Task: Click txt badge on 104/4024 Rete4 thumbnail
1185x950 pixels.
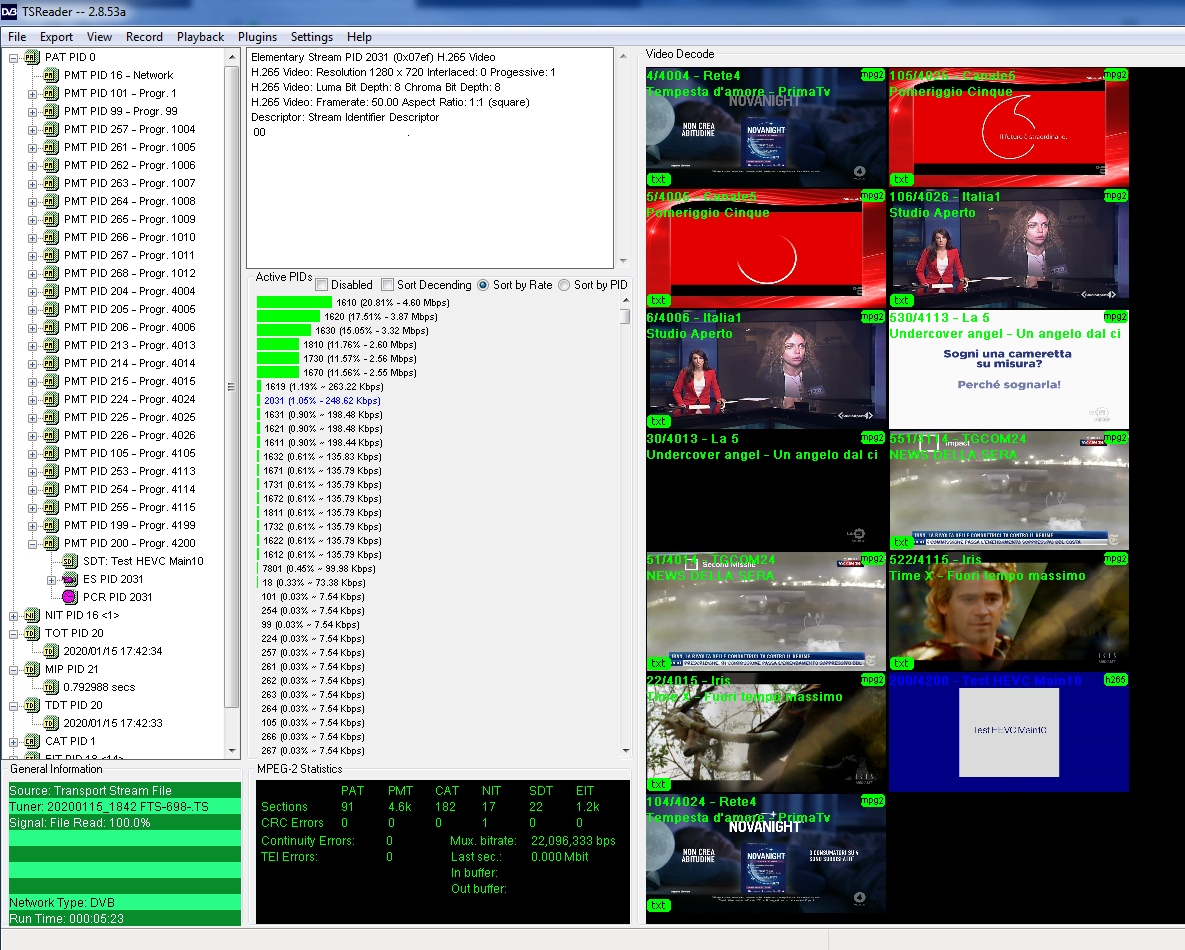Action: [658, 905]
